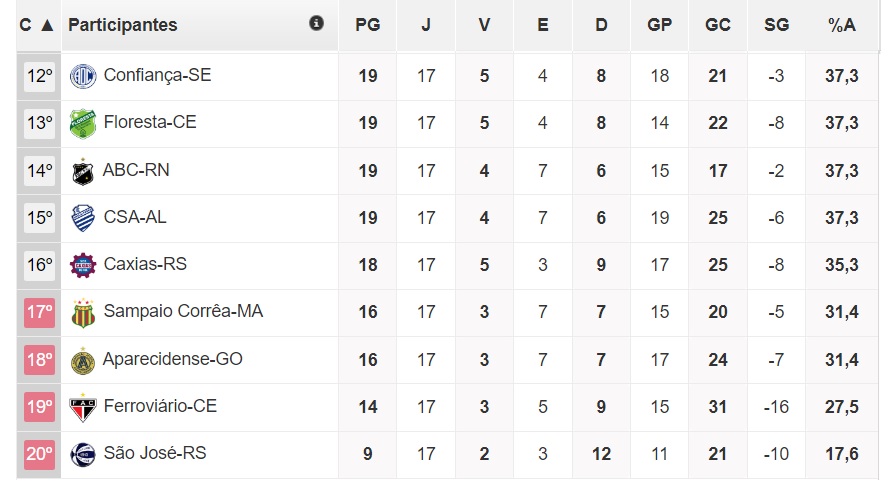This screenshot has height=492, width=889.
Task: Sort table by classification column C
Action: 36,25
